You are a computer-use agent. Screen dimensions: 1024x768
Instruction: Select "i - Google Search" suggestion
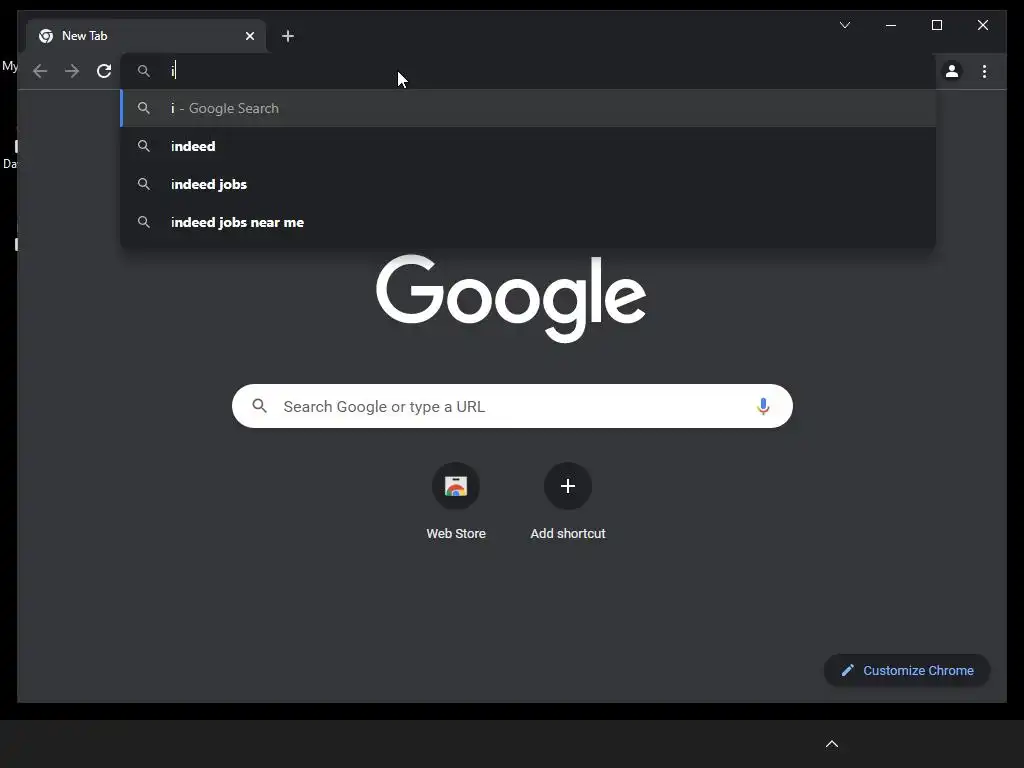[528, 108]
